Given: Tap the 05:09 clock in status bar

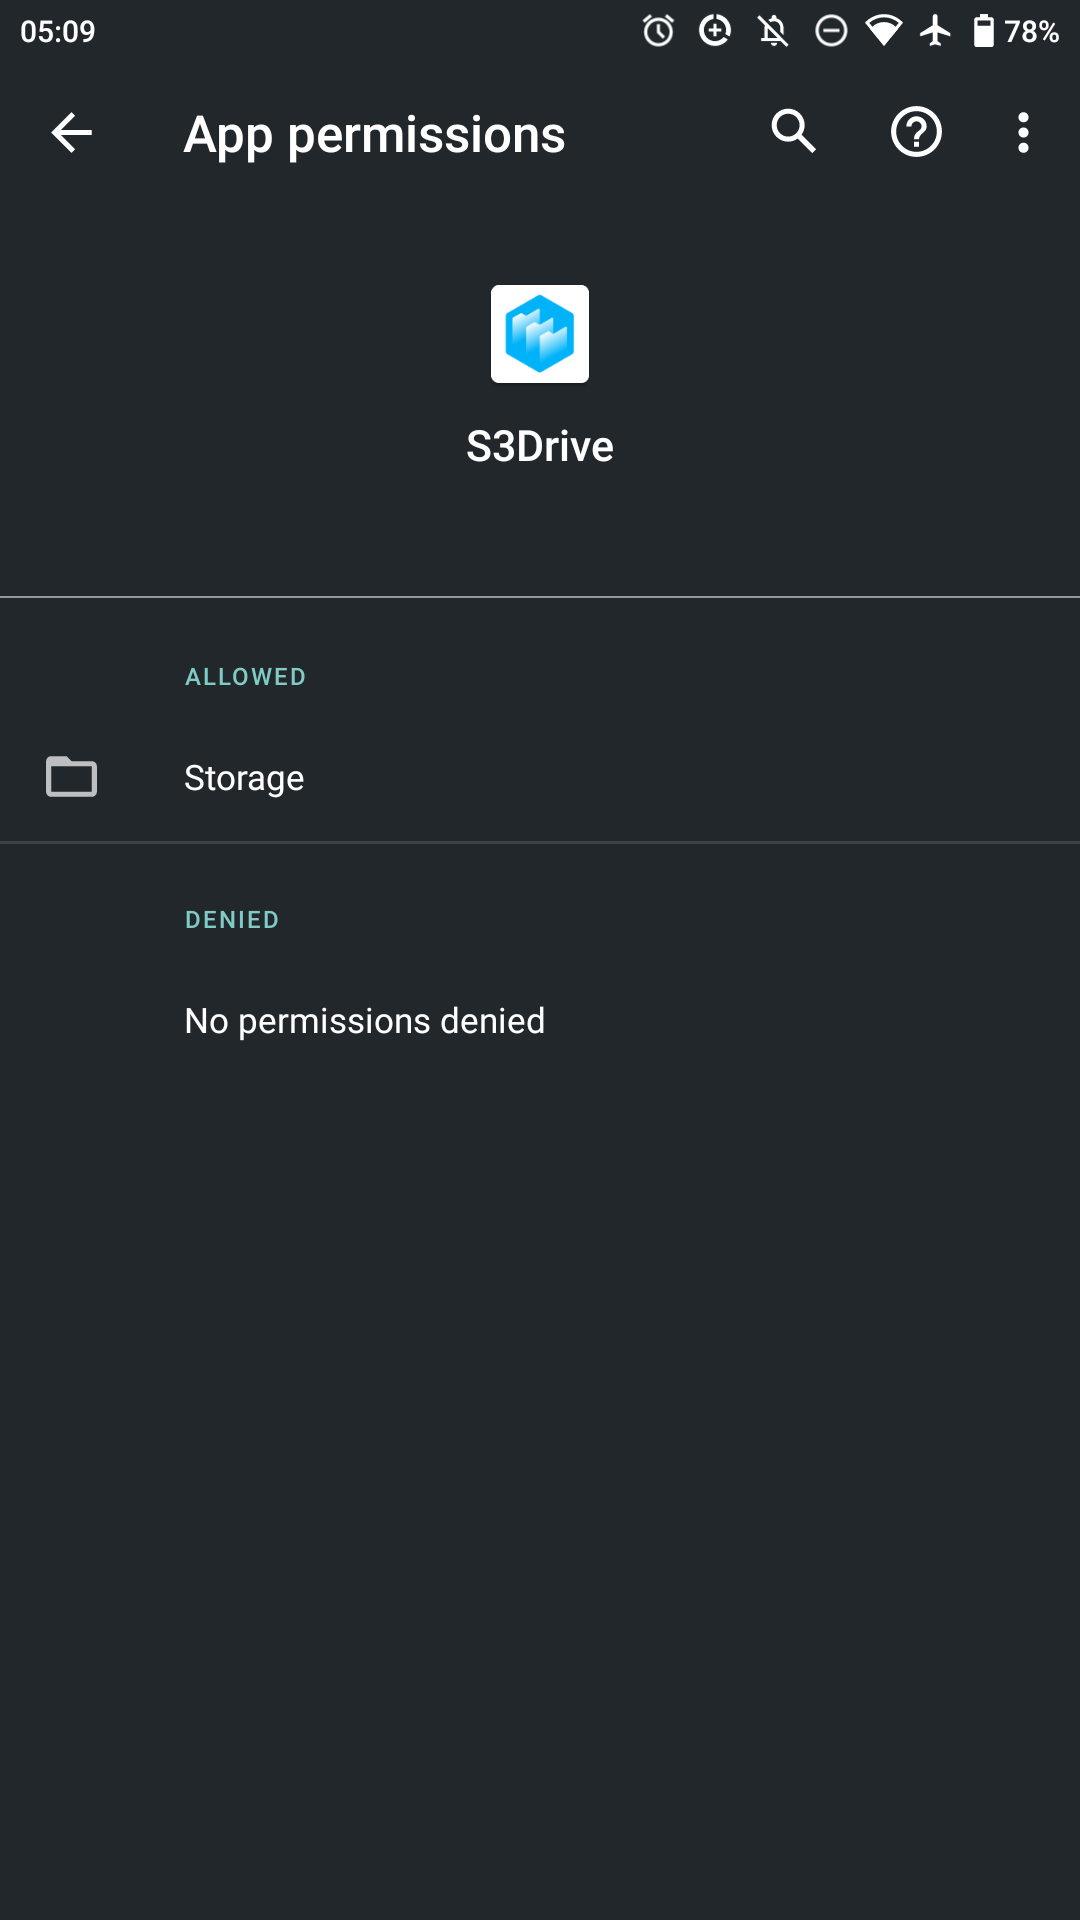Looking at the screenshot, I should [58, 31].
